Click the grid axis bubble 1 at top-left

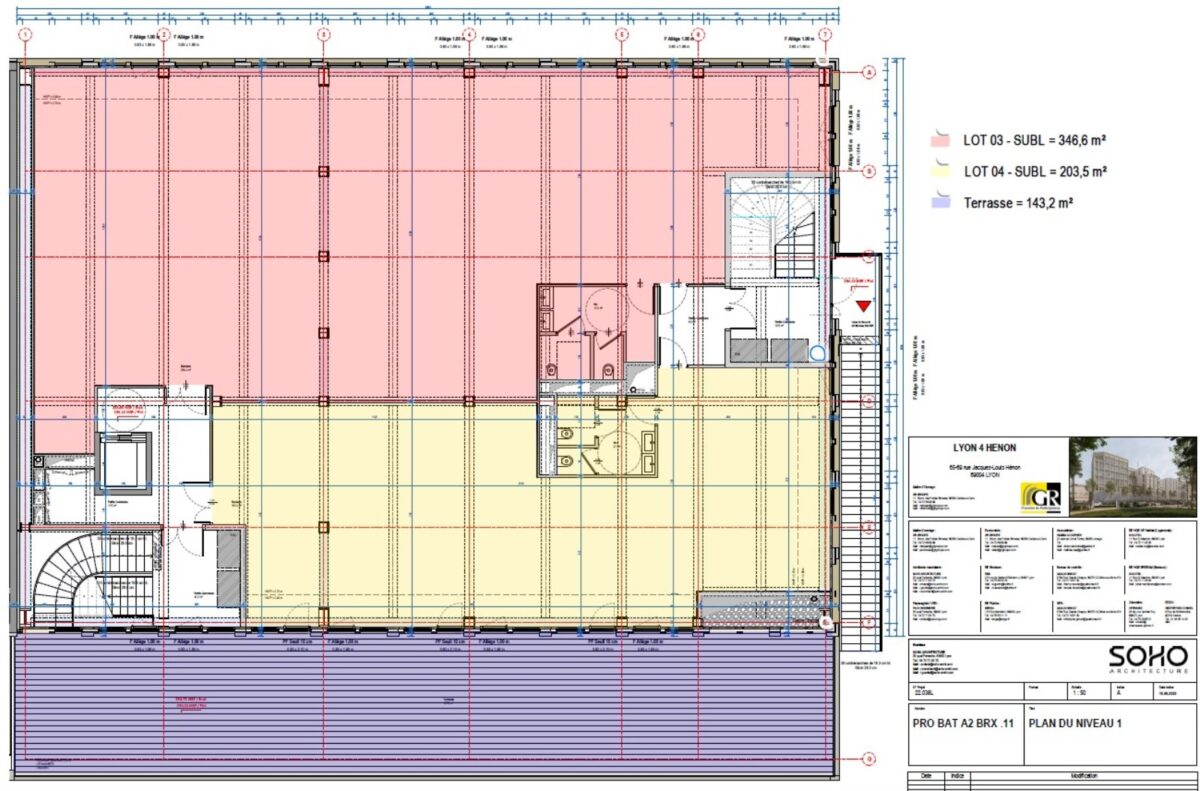point(25,34)
